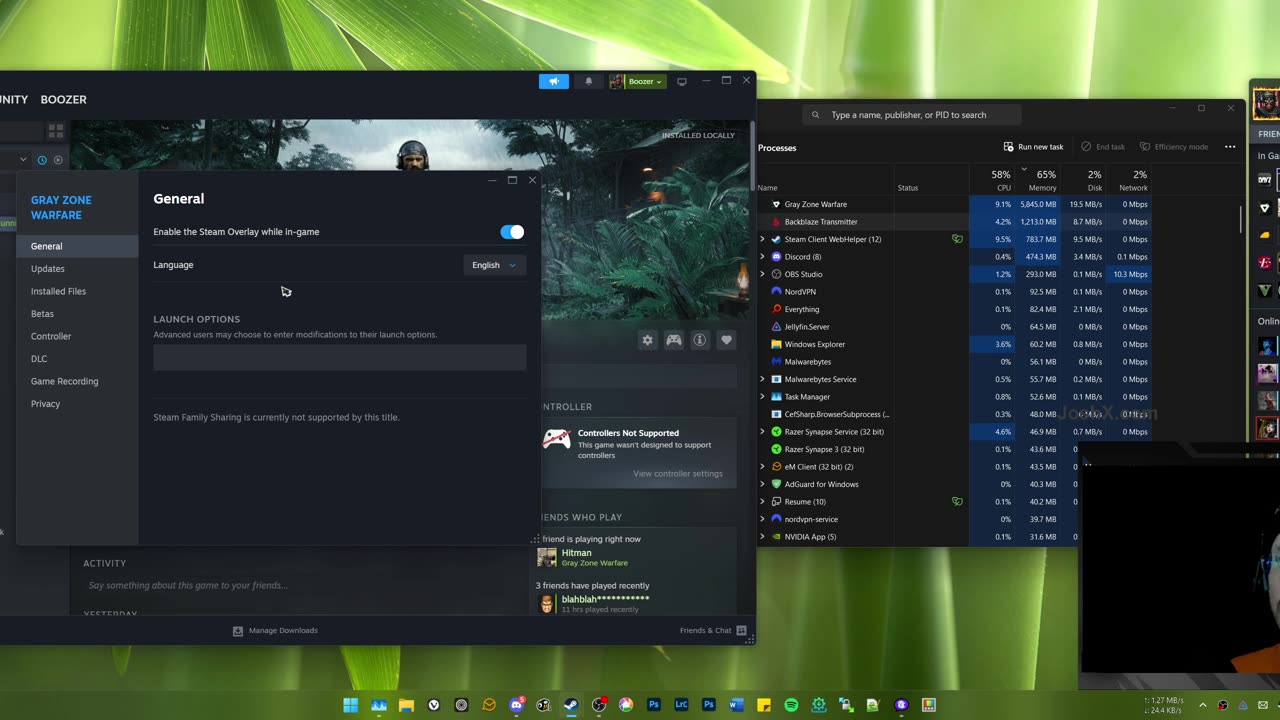Open Task Manager more options ellipsis
The height and width of the screenshot is (720, 1280).
pyautogui.click(x=1229, y=147)
